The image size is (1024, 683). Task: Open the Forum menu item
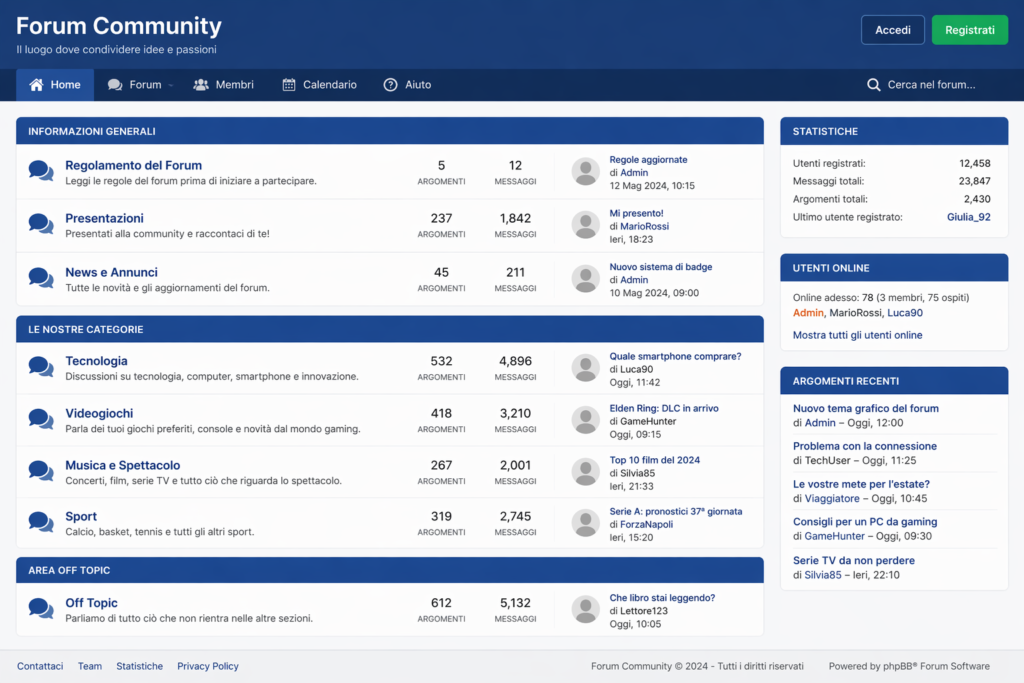pyautogui.click(x=145, y=85)
